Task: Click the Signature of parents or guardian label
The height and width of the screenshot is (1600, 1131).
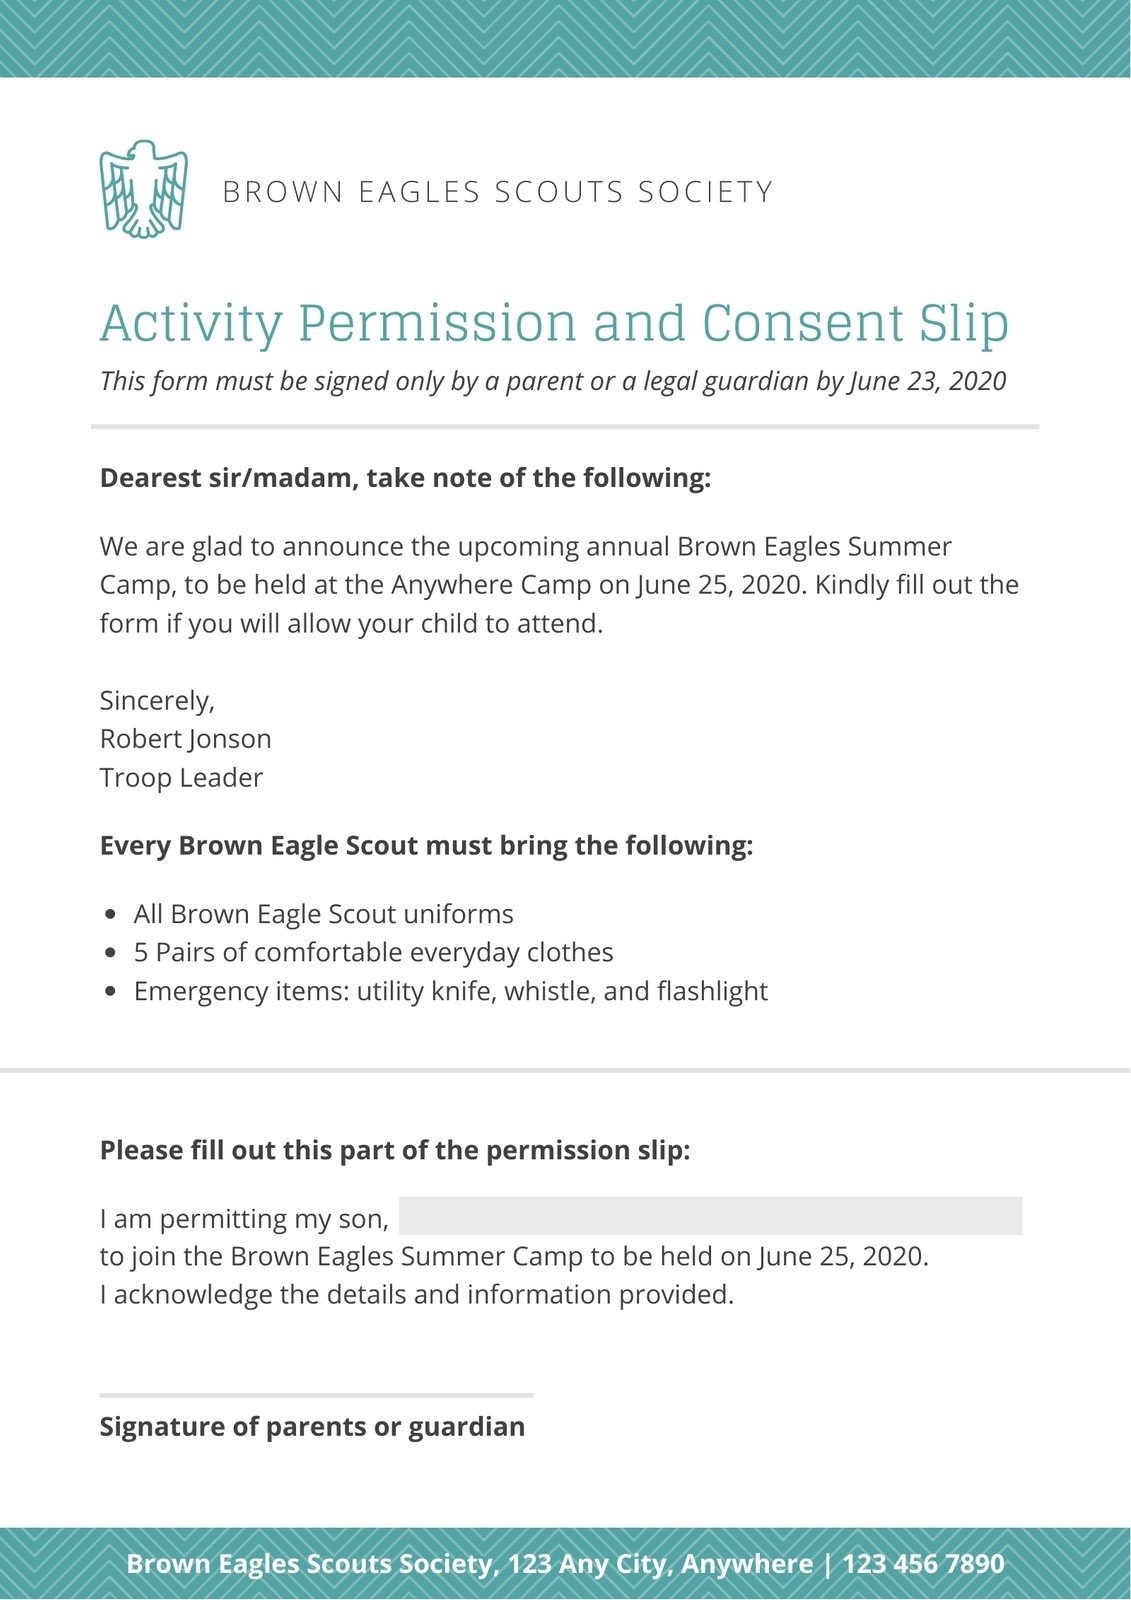Action: [x=312, y=1426]
